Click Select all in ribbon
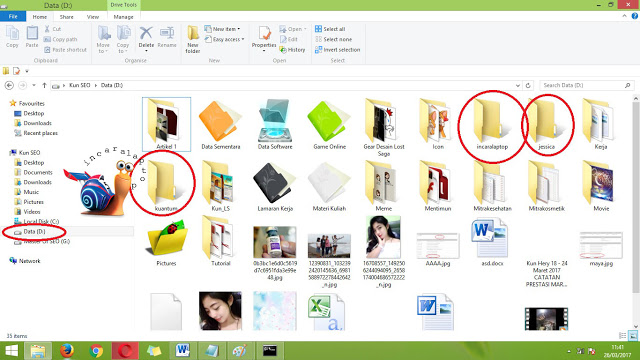The width and height of the screenshot is (640, 360). pos(330,29)
